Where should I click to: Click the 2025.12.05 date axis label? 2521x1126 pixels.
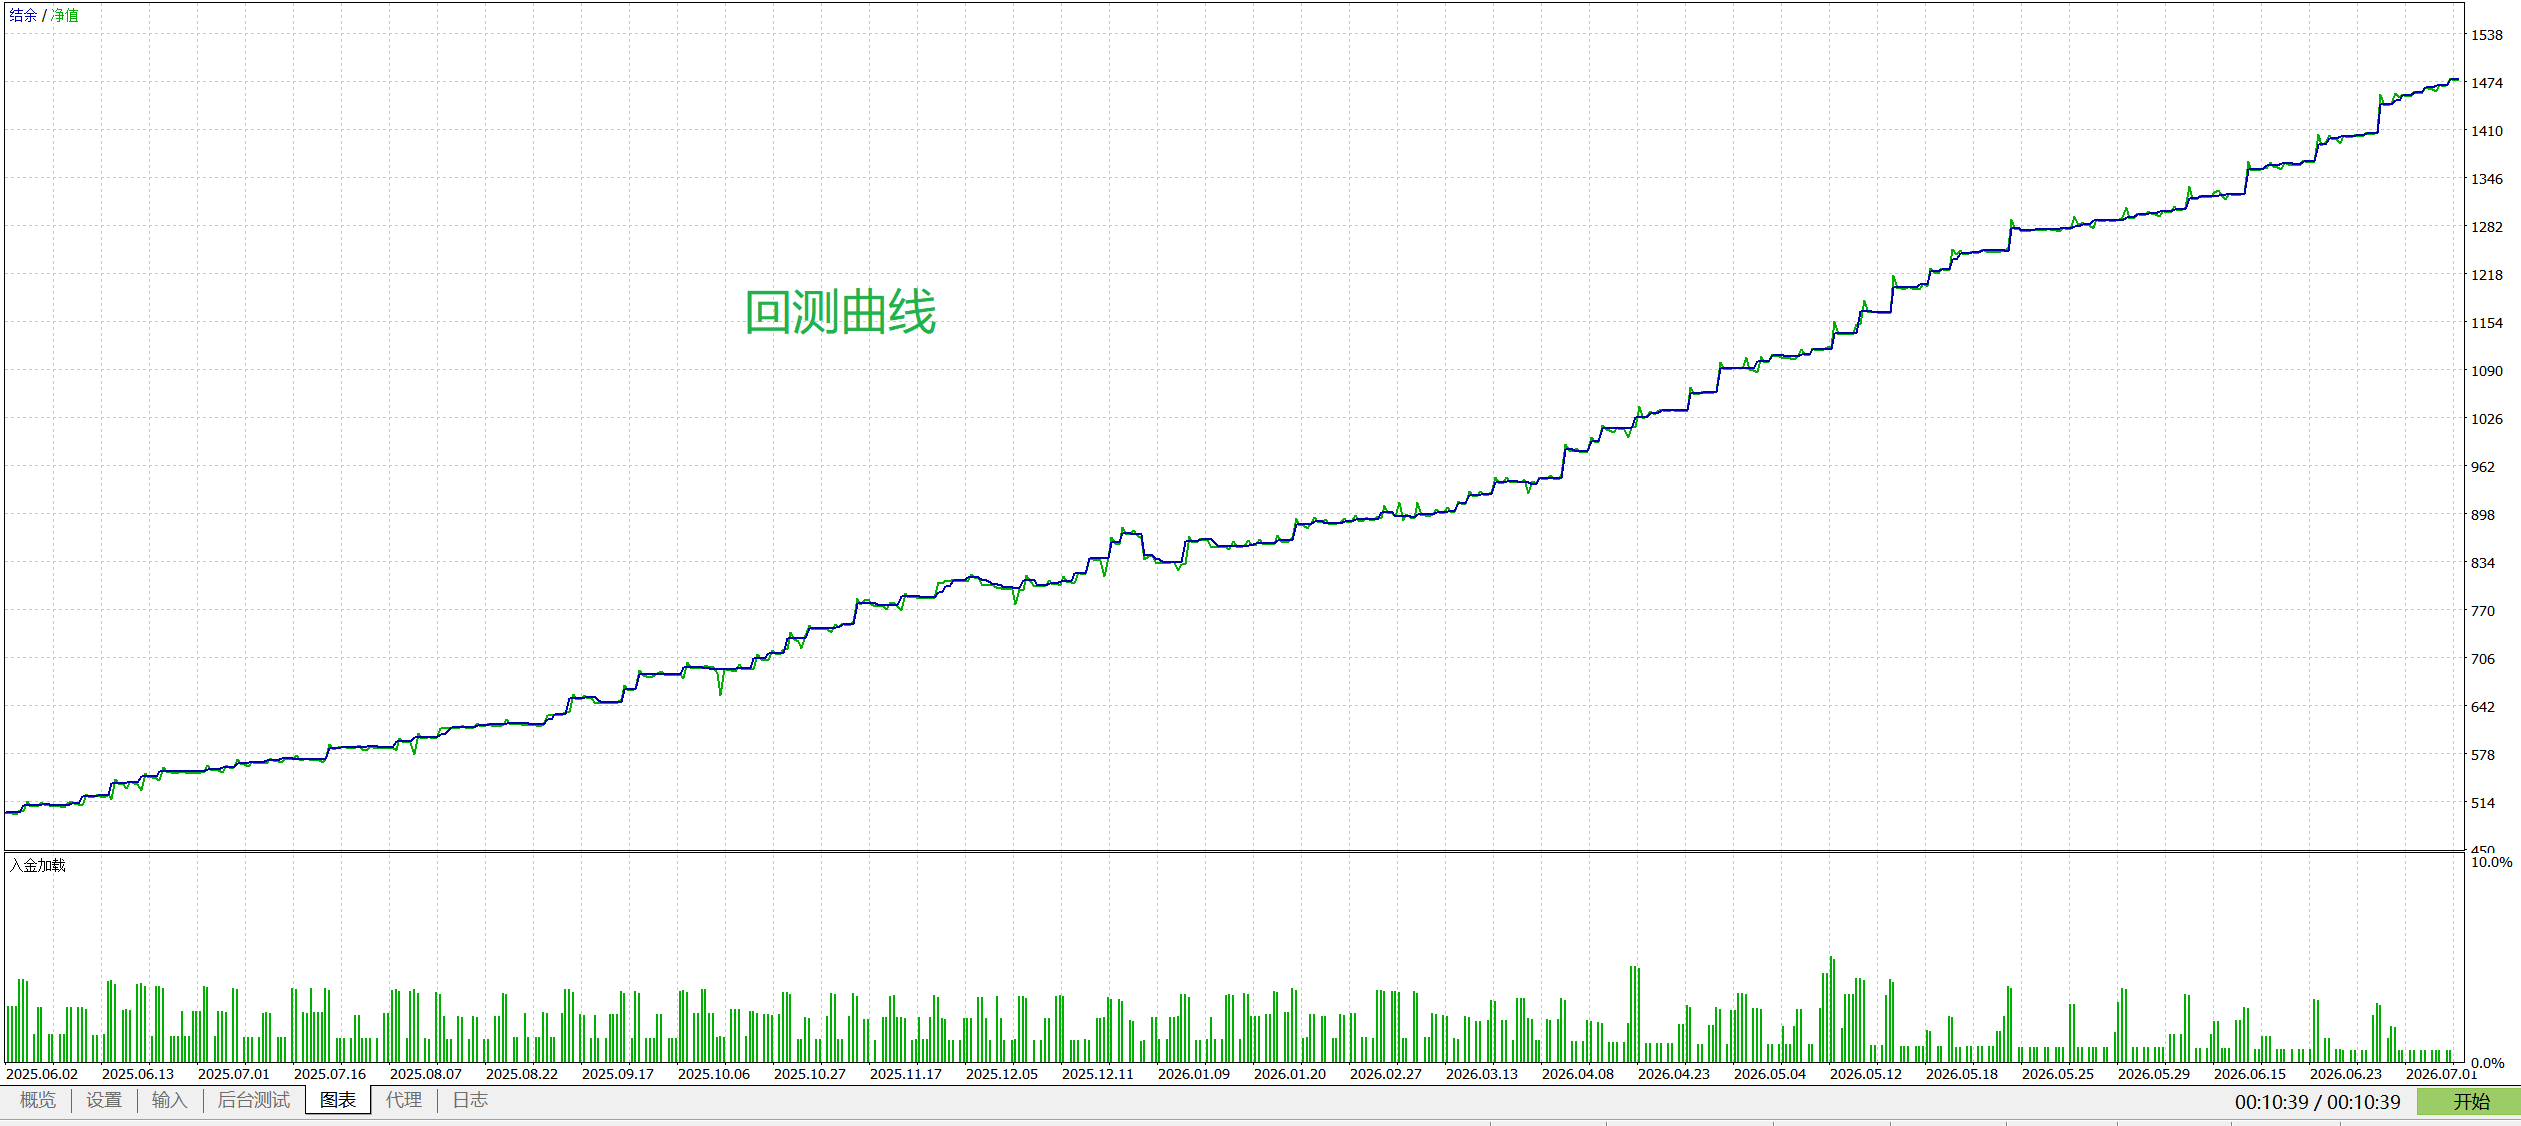coord(1002,1074)
